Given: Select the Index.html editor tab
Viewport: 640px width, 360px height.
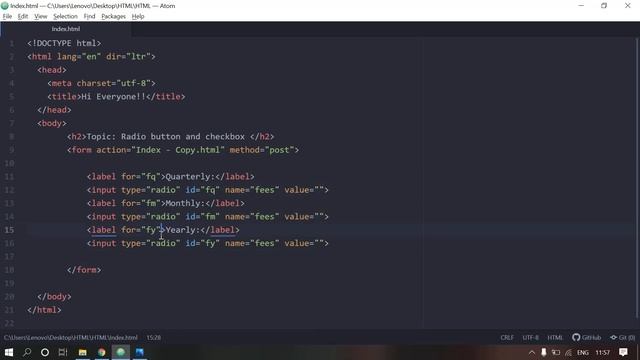Looking at the screenshot, I should click(66, 29).
